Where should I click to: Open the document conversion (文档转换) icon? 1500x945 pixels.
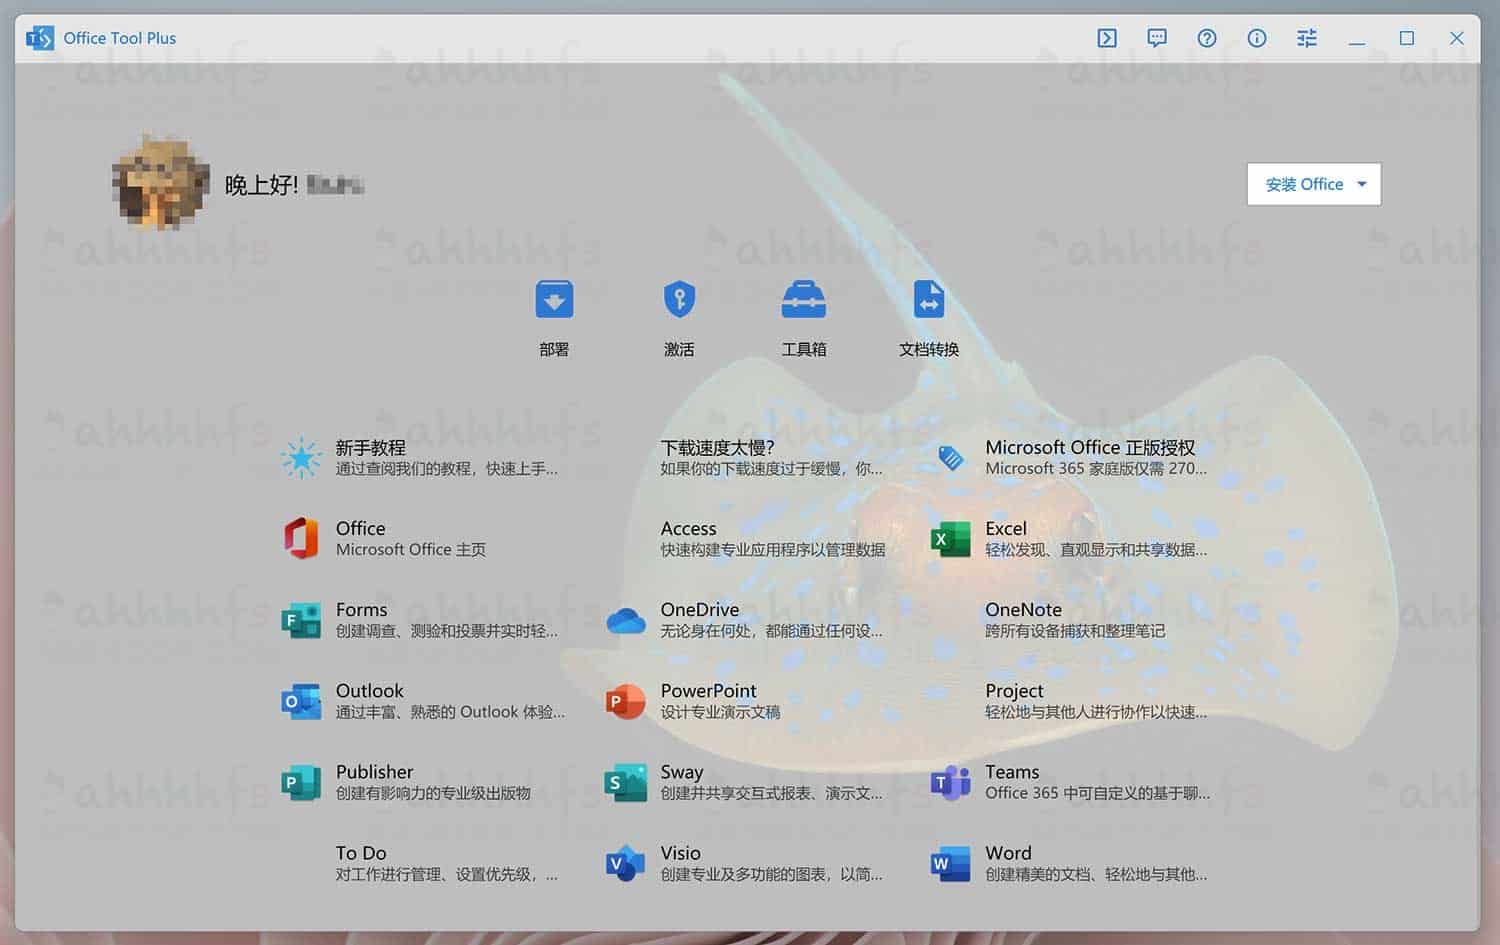[929, 299]
